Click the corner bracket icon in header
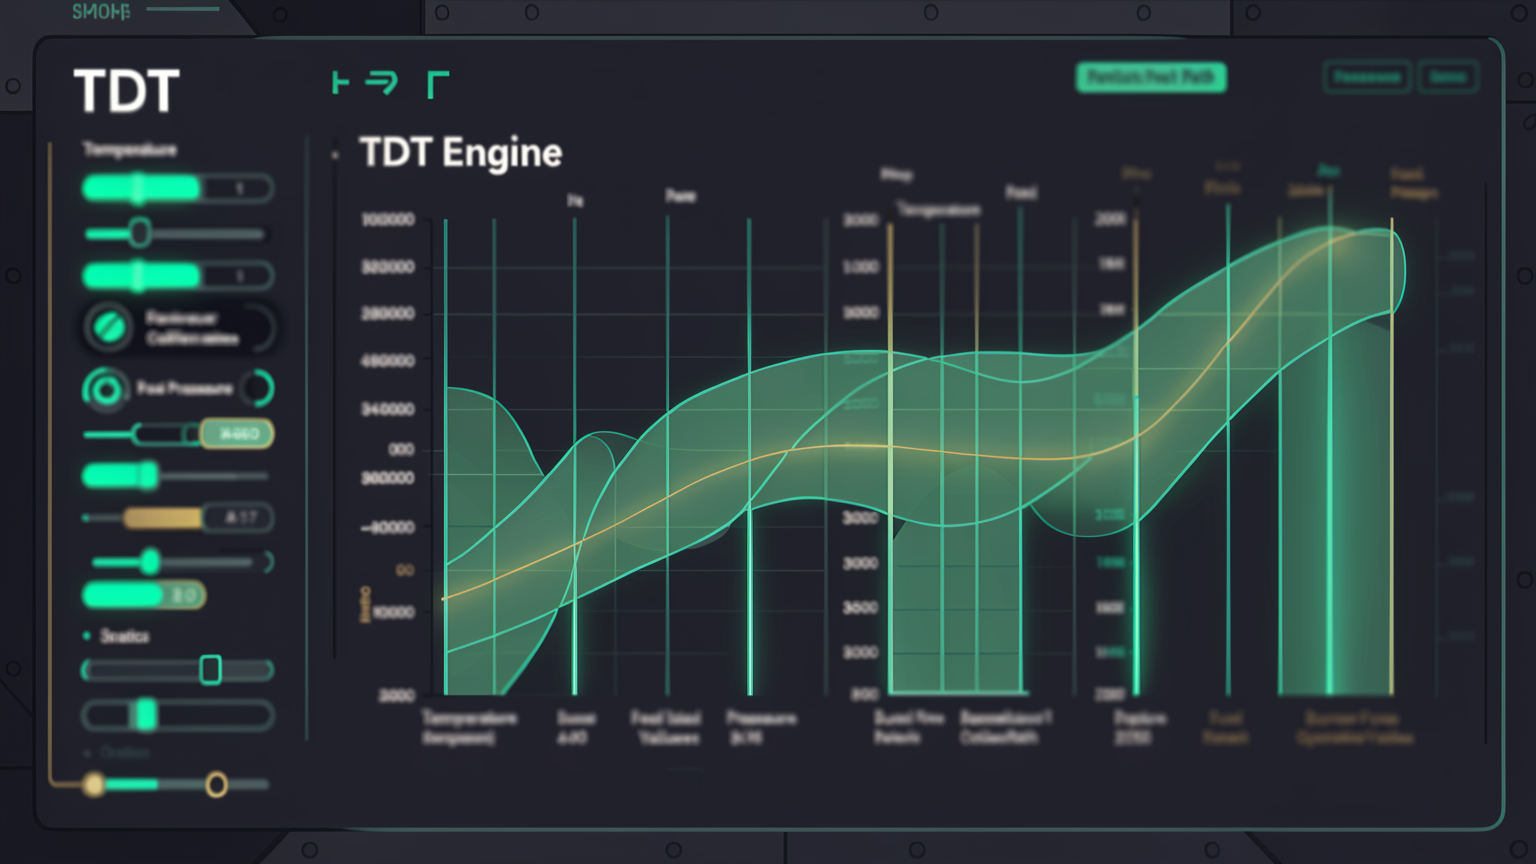The image size is (1536, 864). 437,84
